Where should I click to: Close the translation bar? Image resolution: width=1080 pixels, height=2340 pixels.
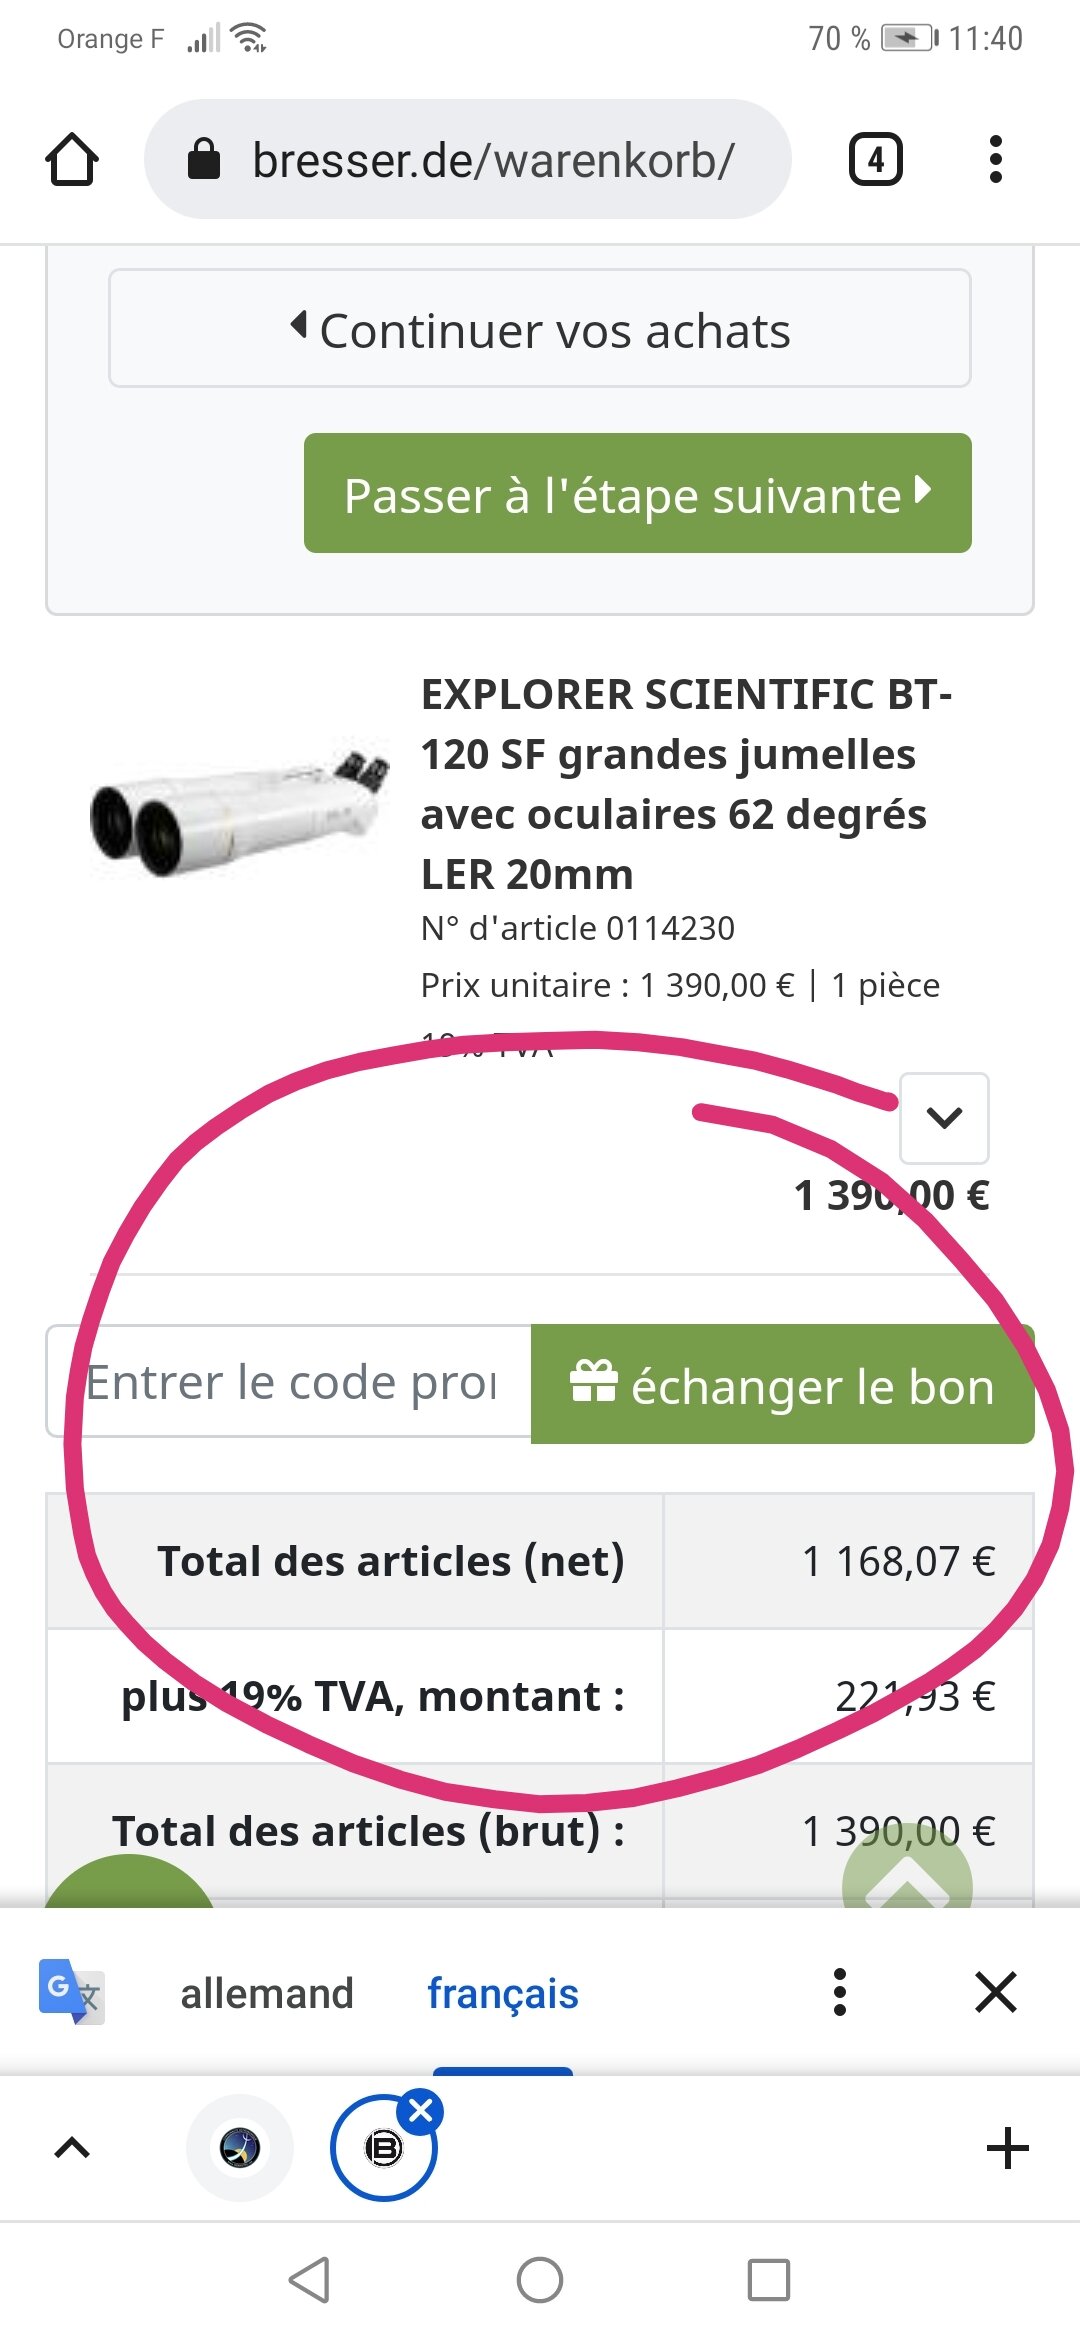(x=996, y=1992)
